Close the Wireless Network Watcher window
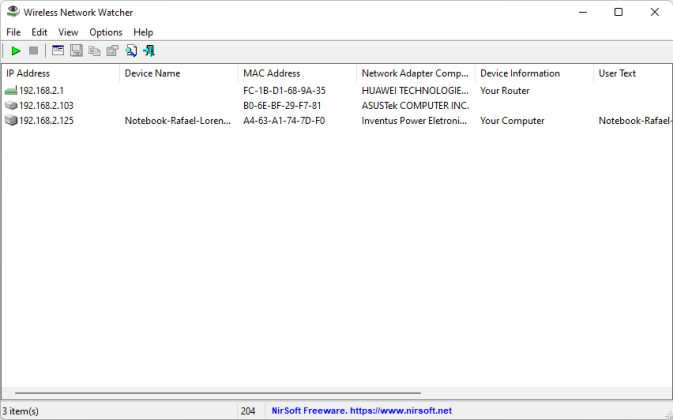673x420 pixels. (654, 12)
